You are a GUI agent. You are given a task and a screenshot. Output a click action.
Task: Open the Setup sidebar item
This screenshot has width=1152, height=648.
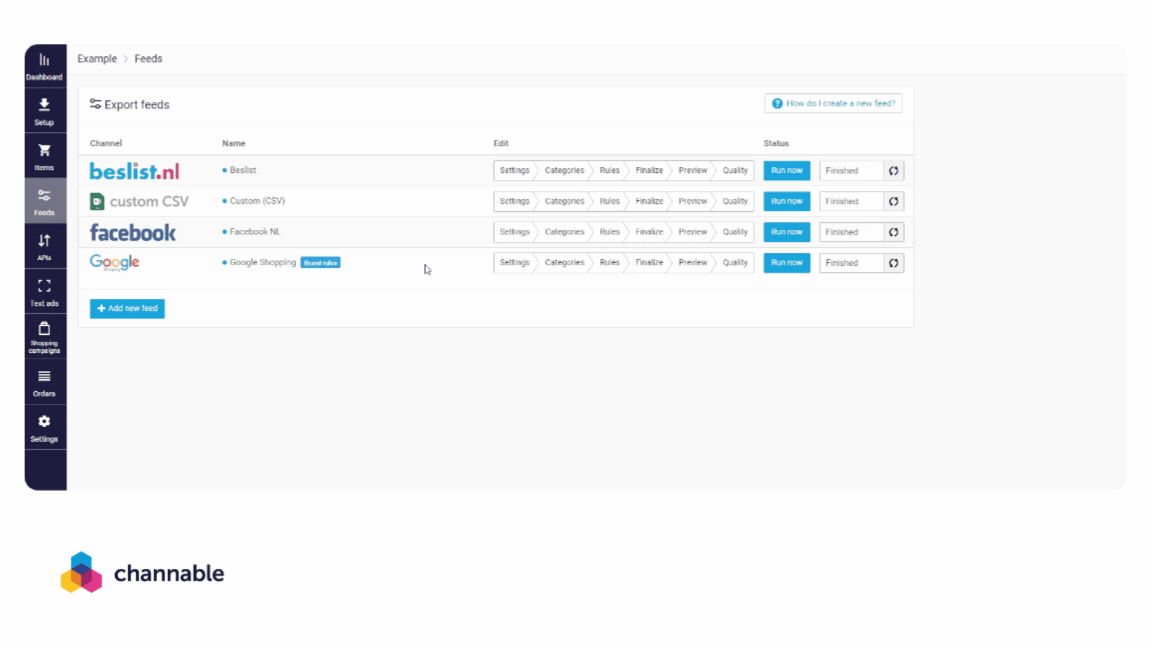click(x=44, y=112)
